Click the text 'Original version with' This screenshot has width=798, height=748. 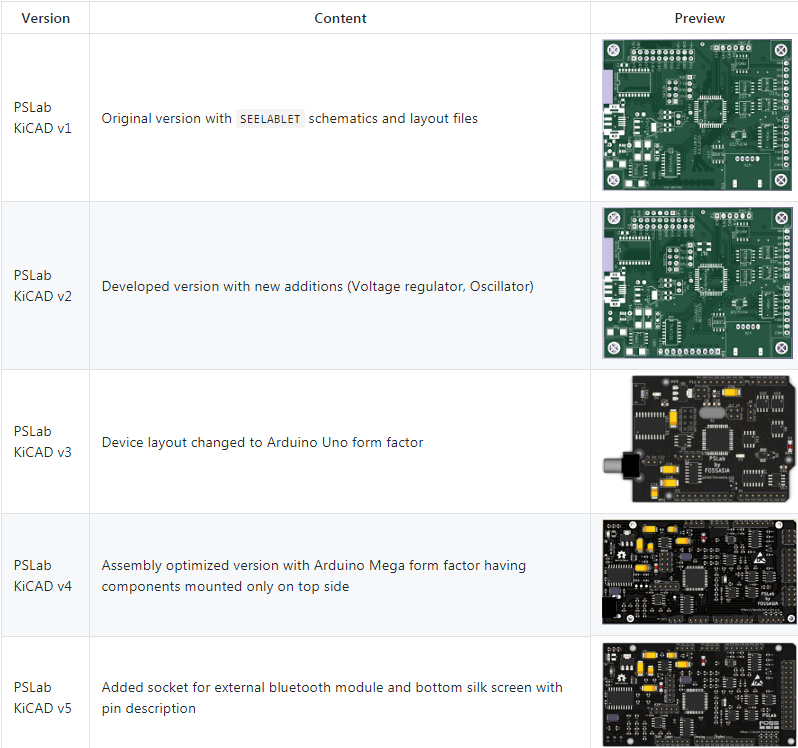(x=166, y=119)
